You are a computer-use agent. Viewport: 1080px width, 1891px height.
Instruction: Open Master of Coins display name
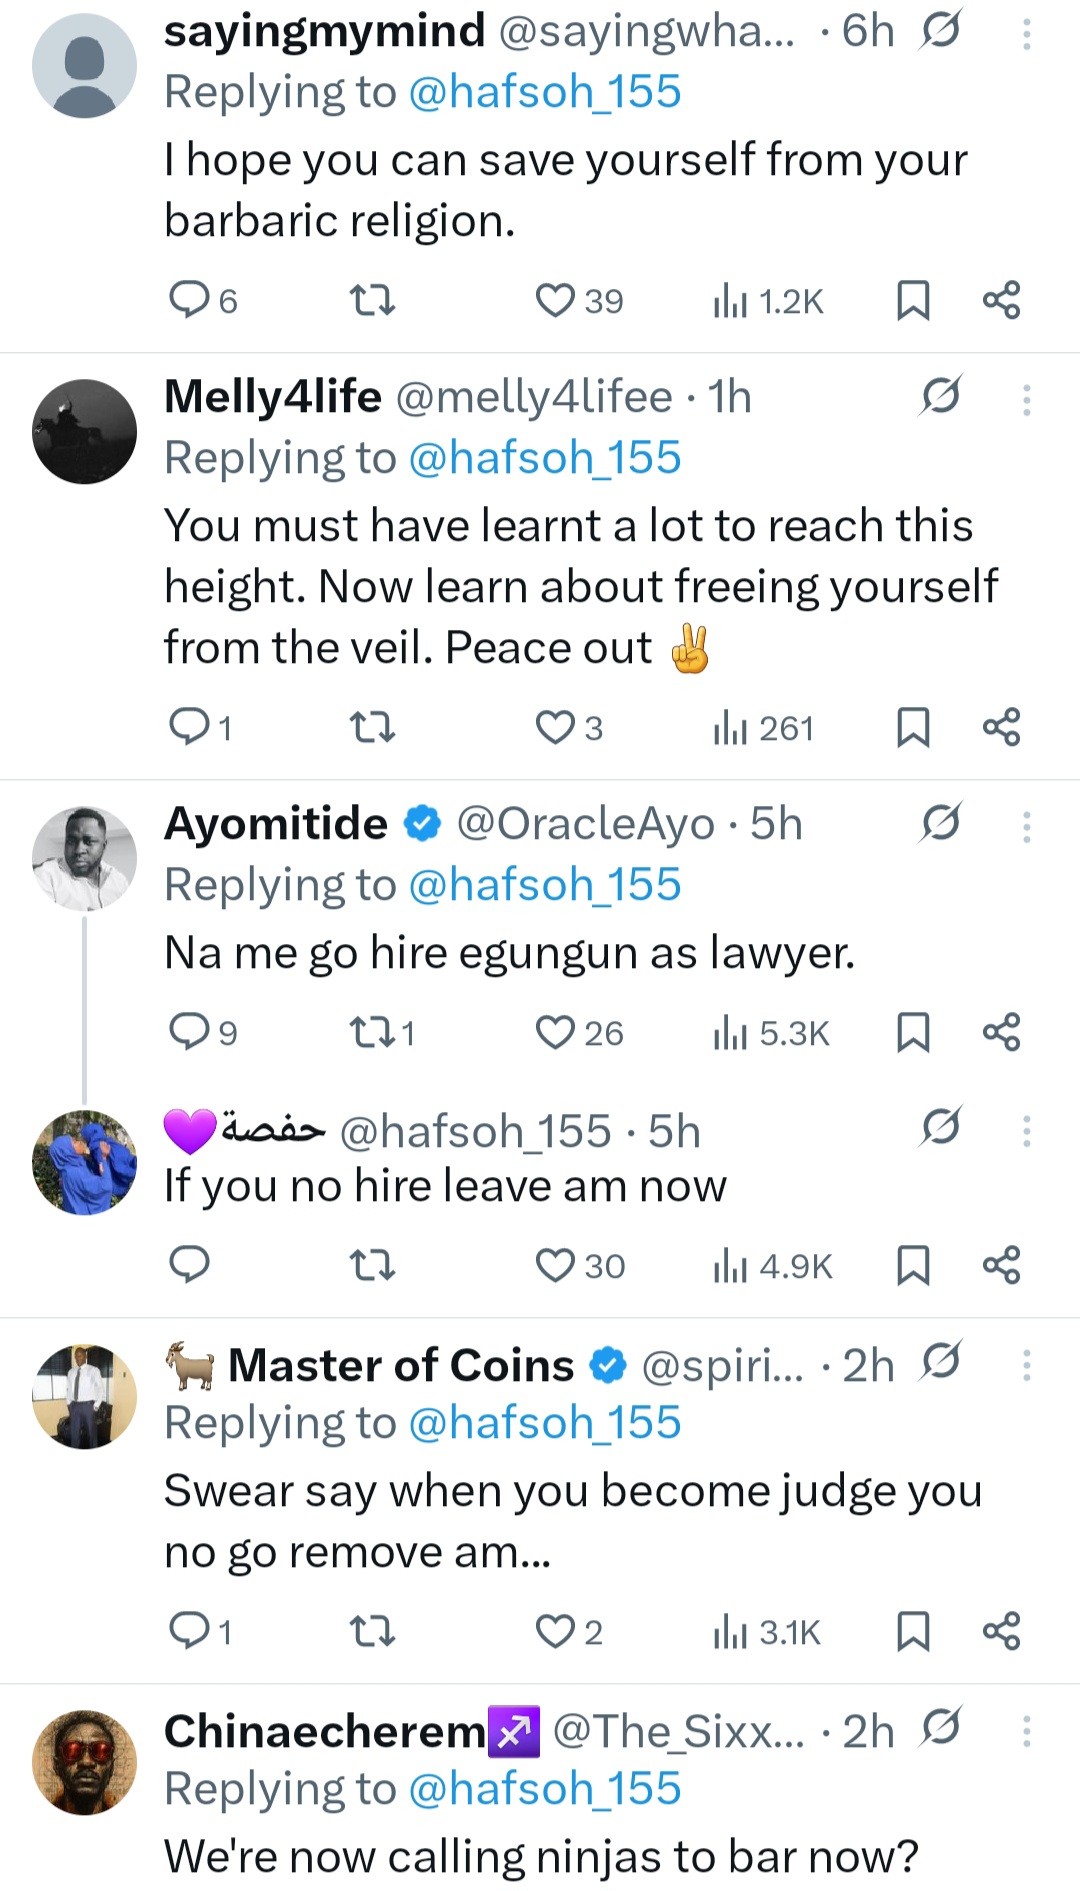pos(400,1366)
